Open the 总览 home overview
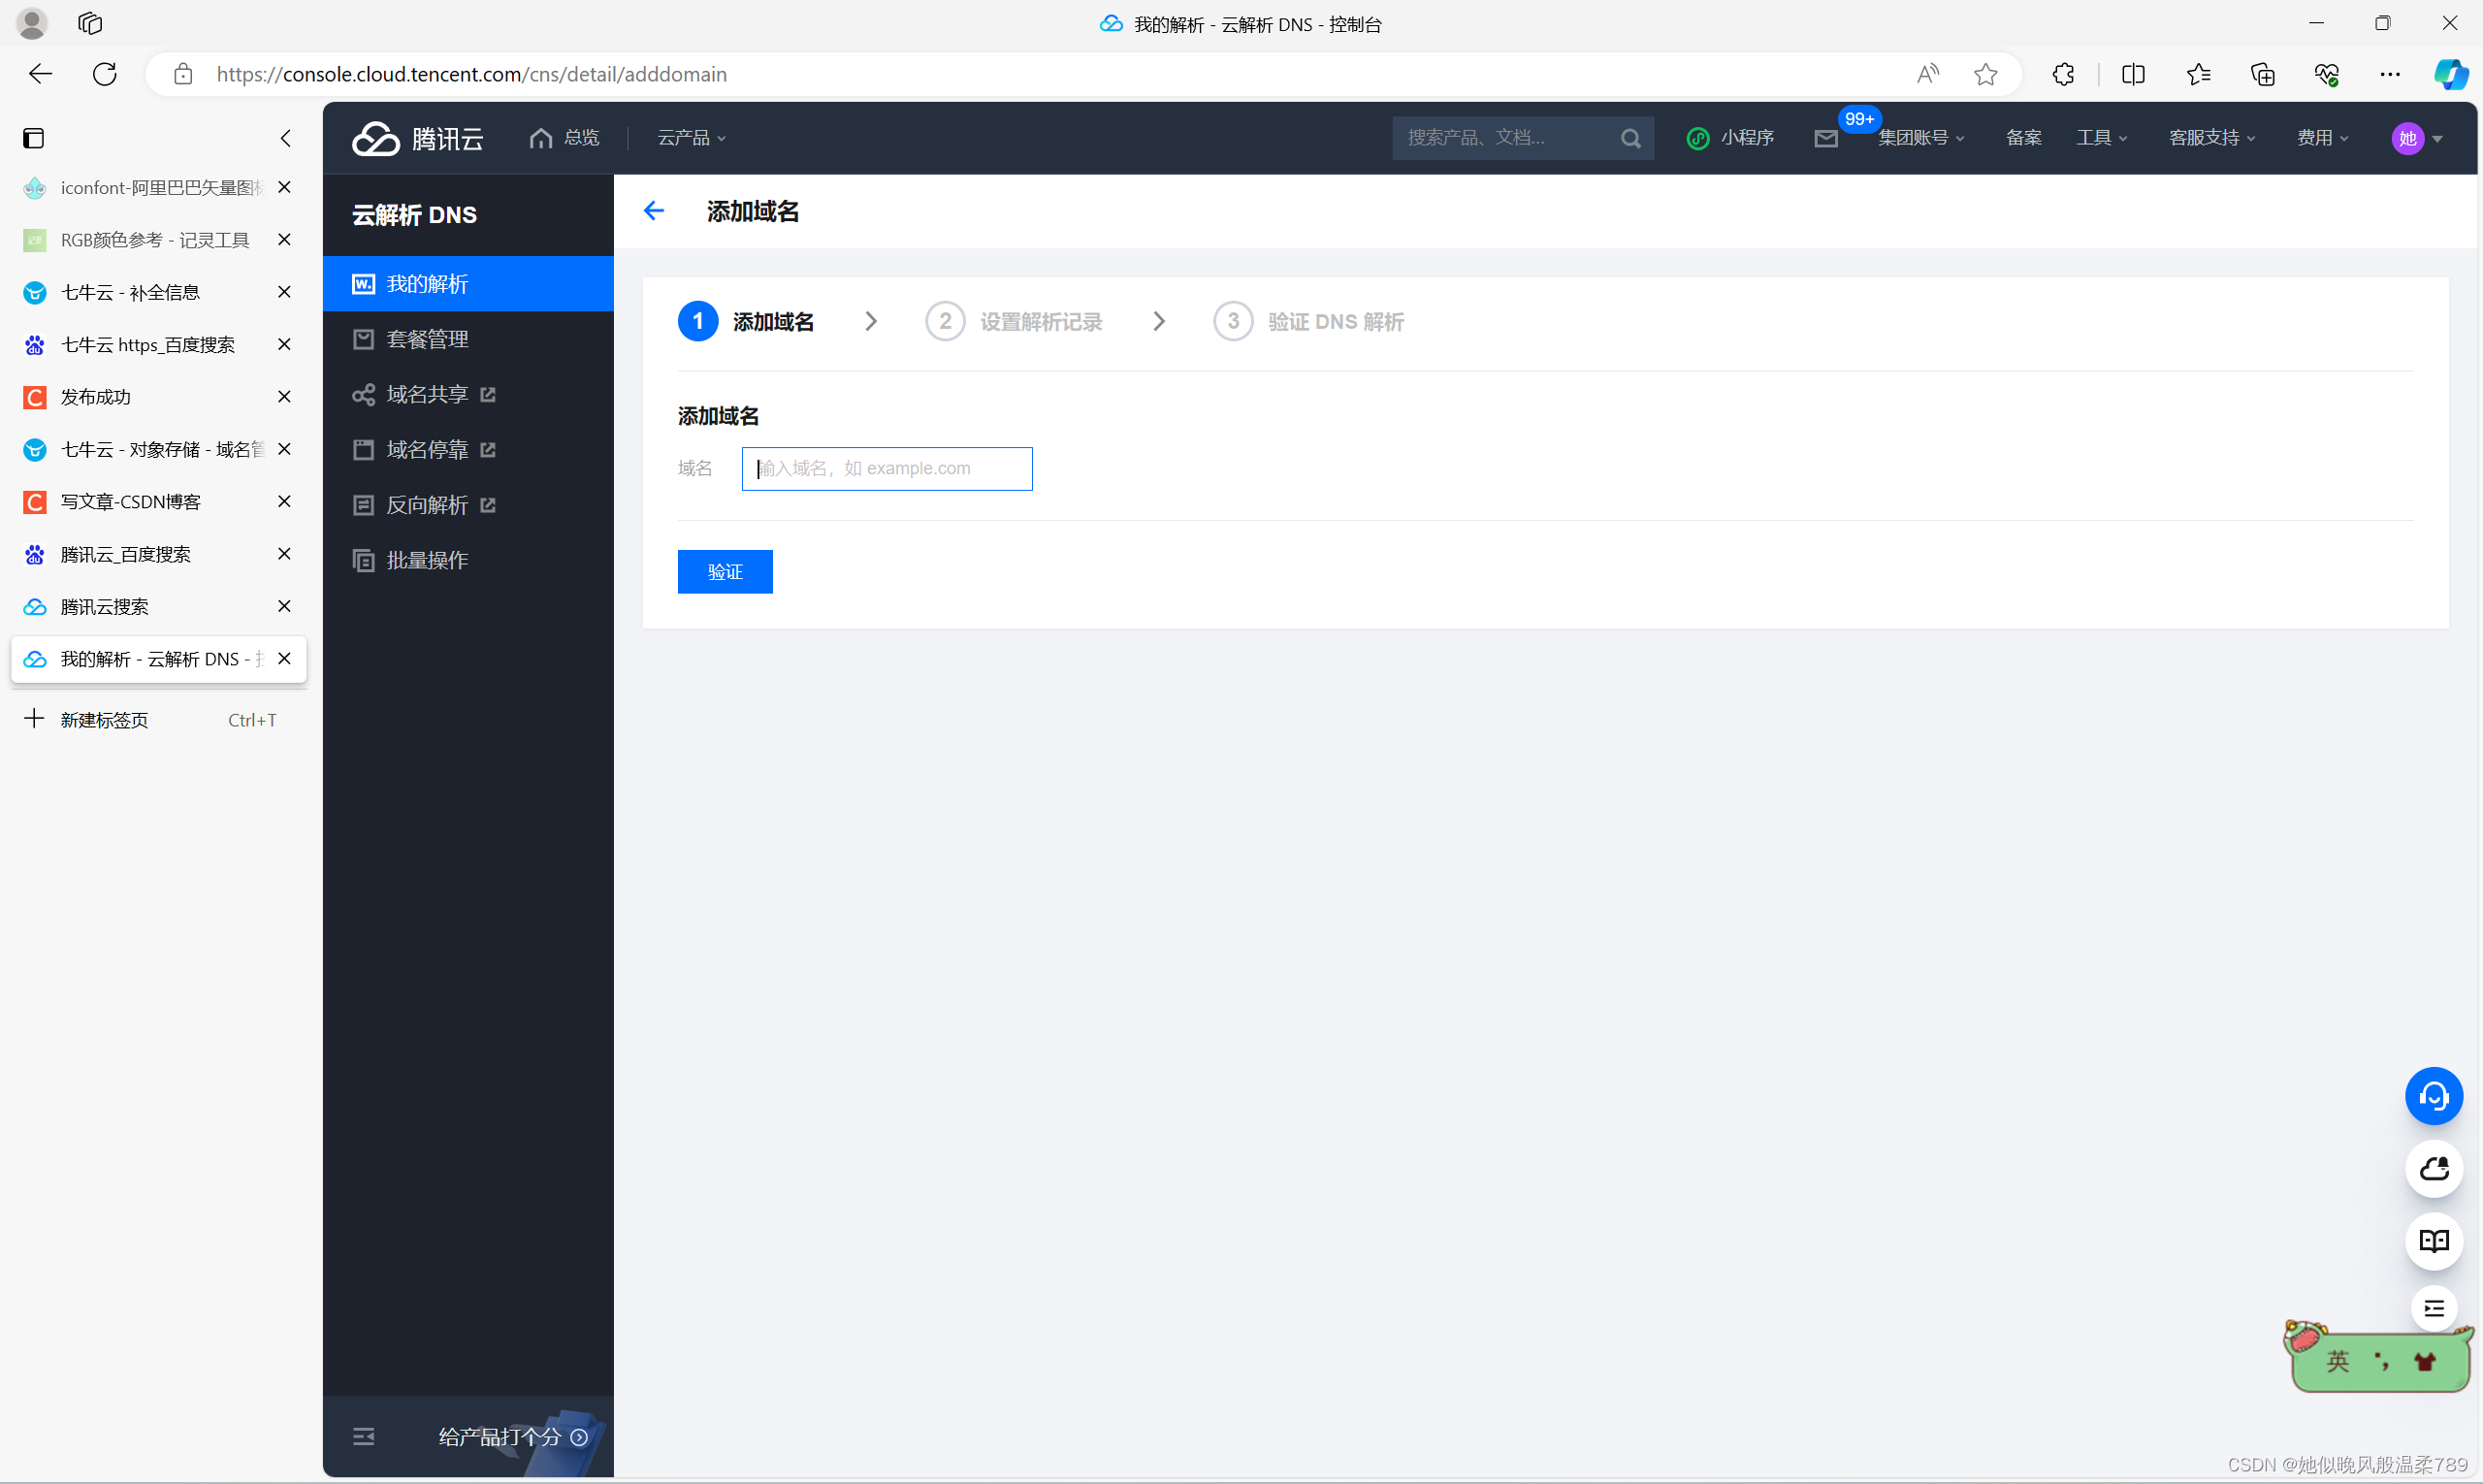This screenshot has height=1484, width=2483. (x=565, y=138)
